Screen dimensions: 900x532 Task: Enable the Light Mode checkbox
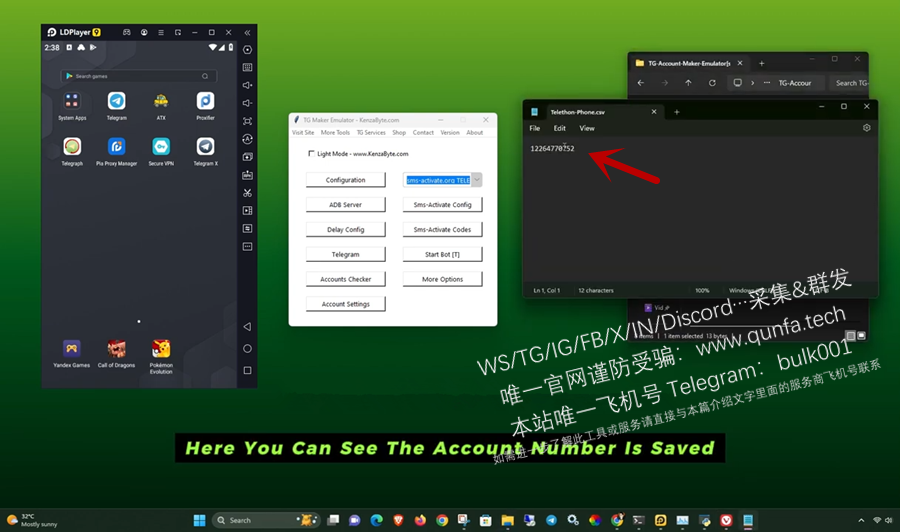(x=311, y=153)
